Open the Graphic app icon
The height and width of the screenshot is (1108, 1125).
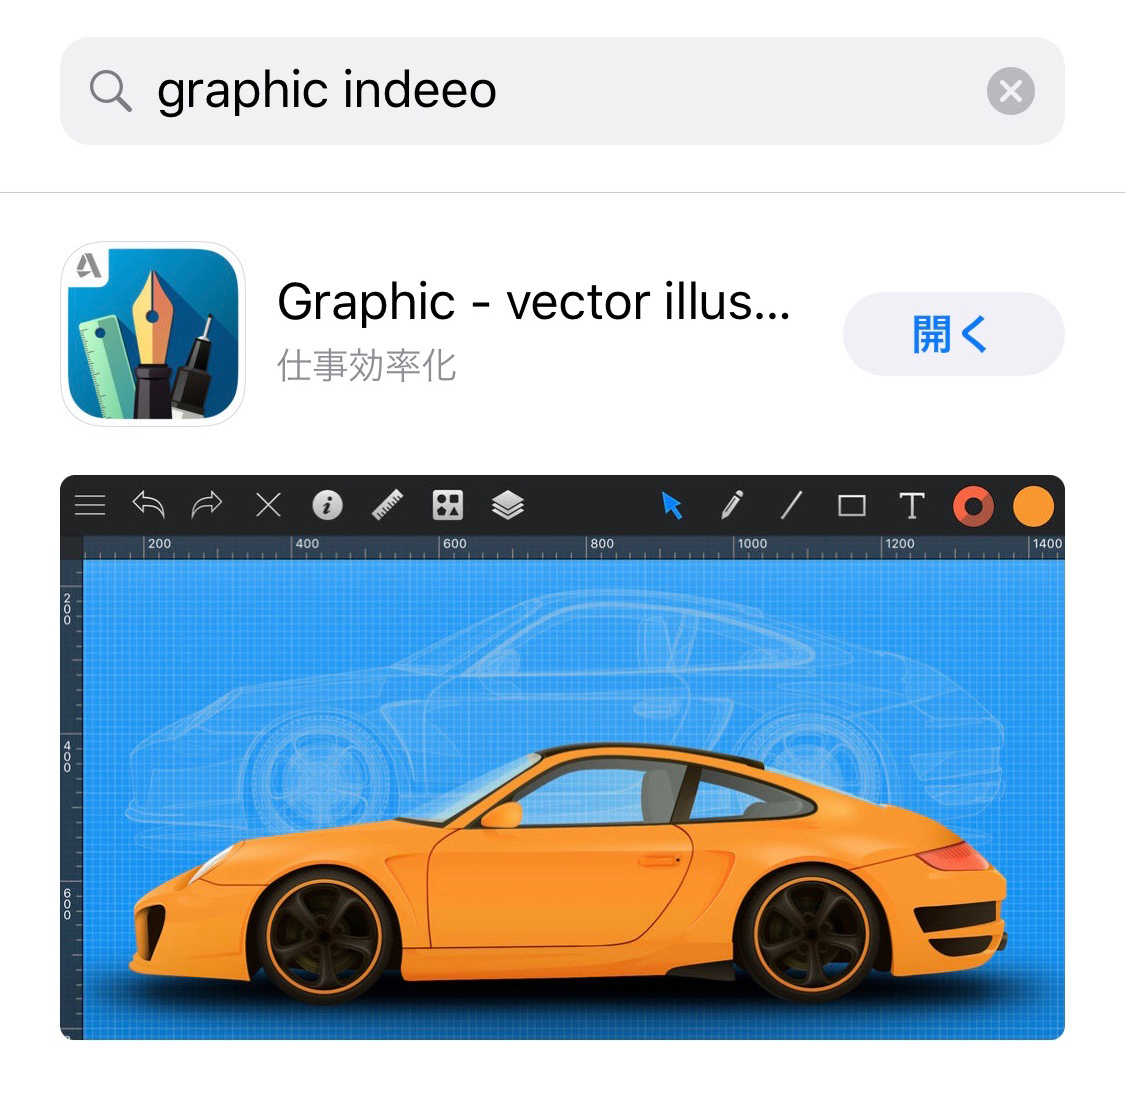click(x=153, y=334)
